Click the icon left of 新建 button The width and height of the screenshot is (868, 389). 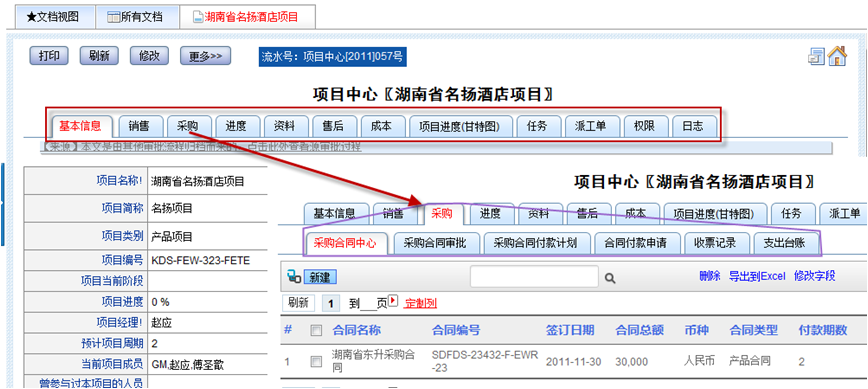[x=294, y=277]
